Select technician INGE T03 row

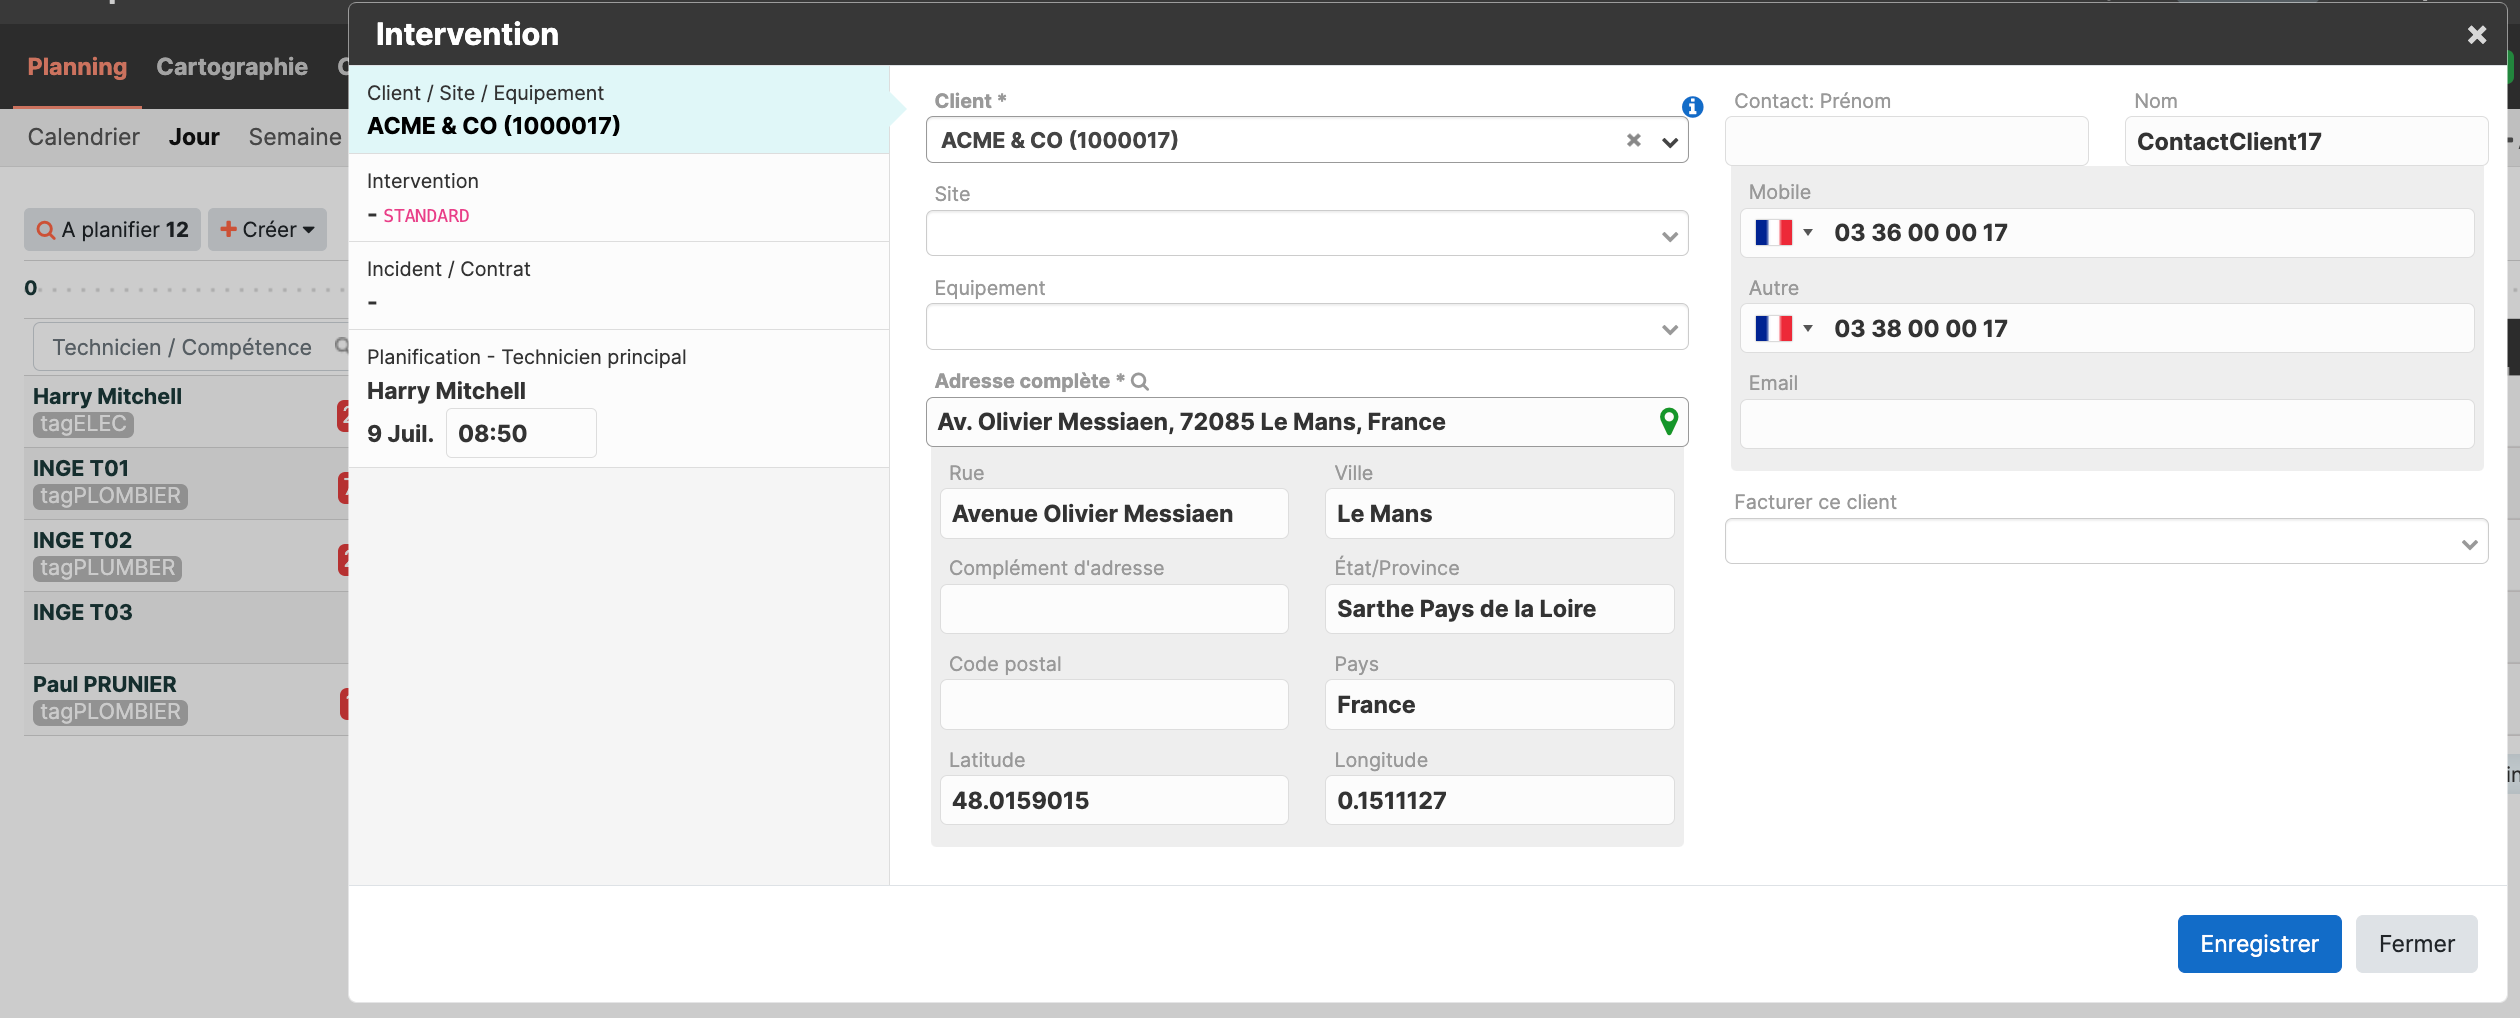(x=186, y=627)
